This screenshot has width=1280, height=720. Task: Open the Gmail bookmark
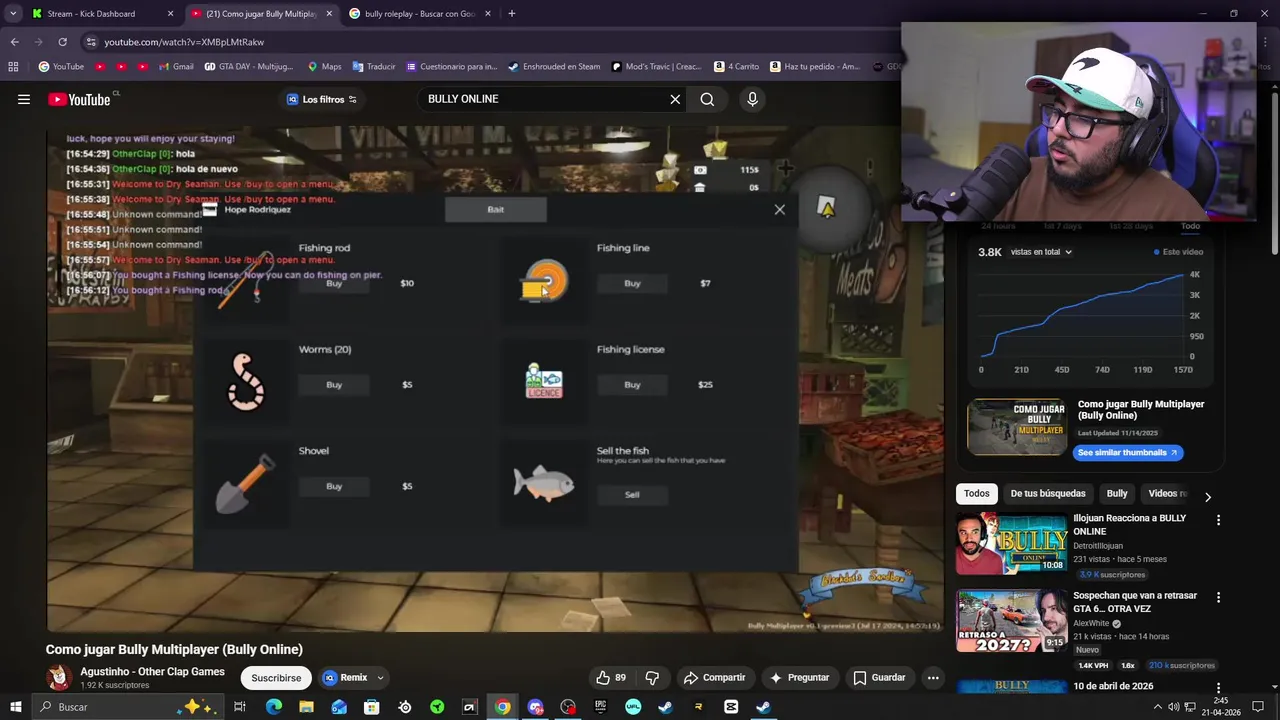point(176,67)
